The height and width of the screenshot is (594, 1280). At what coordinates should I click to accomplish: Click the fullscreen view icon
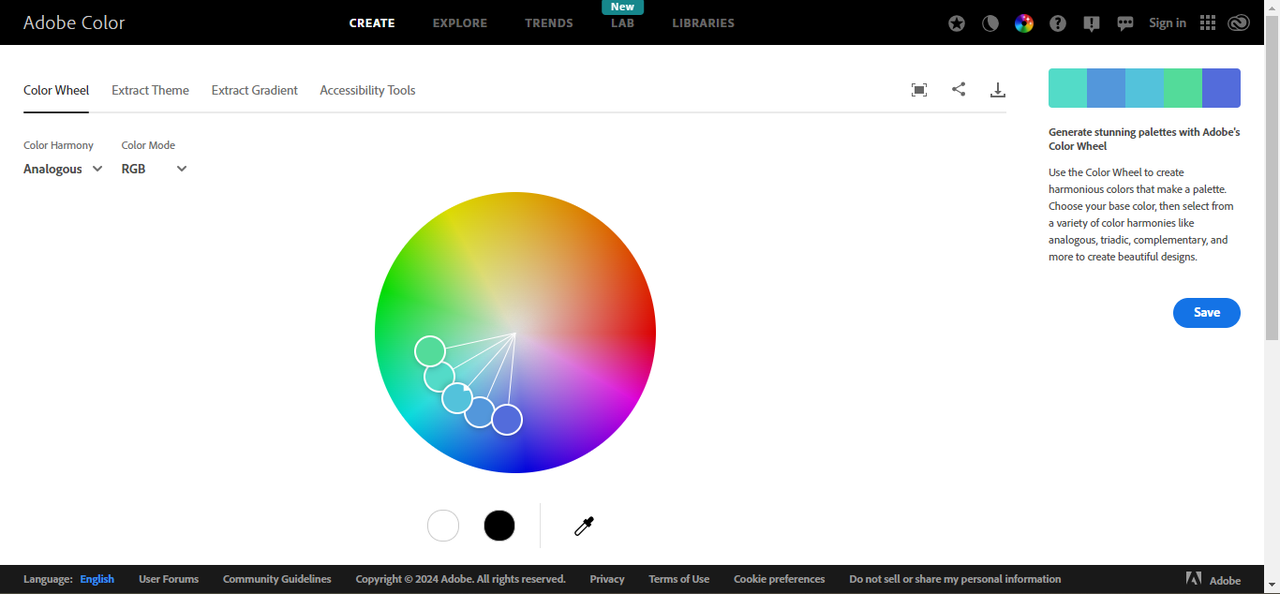coord(919,90)
